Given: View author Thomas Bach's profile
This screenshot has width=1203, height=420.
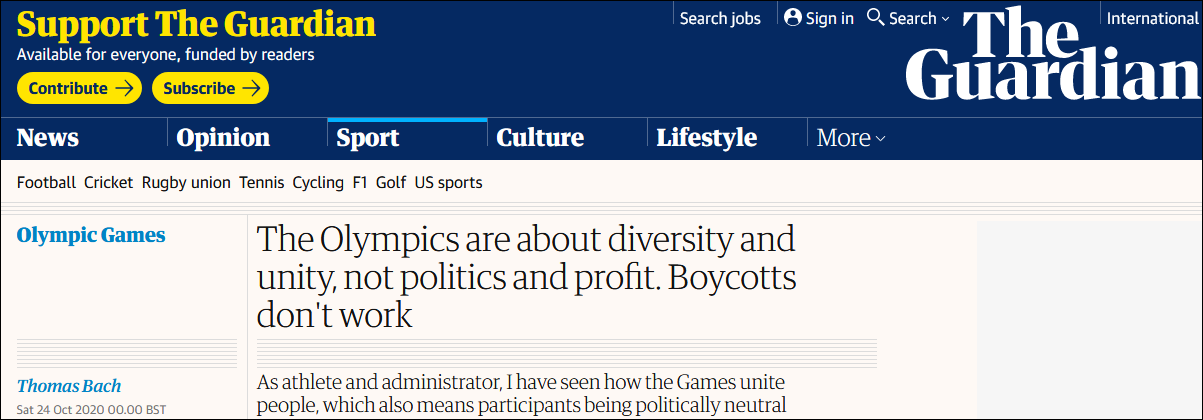Looking at the screenshot, I should 69,386.
